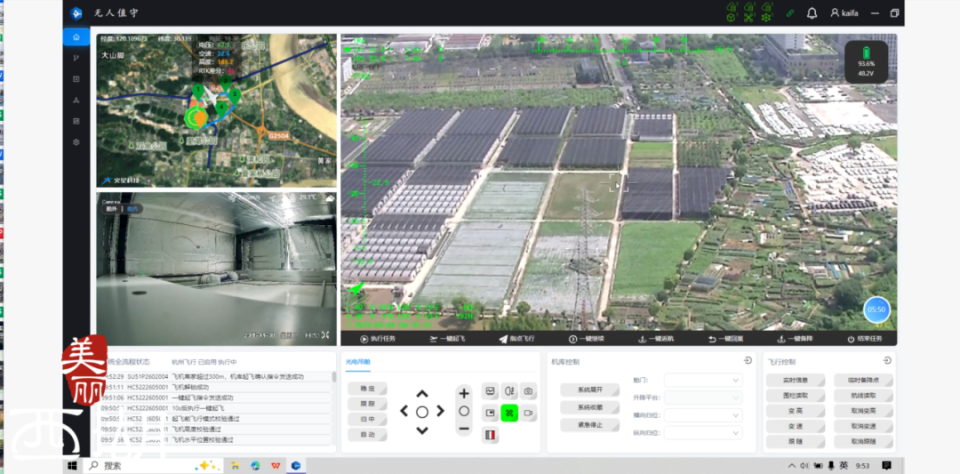Screen dimensions: 960x474
Task: Recenter gimbal using the center circle
Action: pyautogui.click(x=422, y=412)
